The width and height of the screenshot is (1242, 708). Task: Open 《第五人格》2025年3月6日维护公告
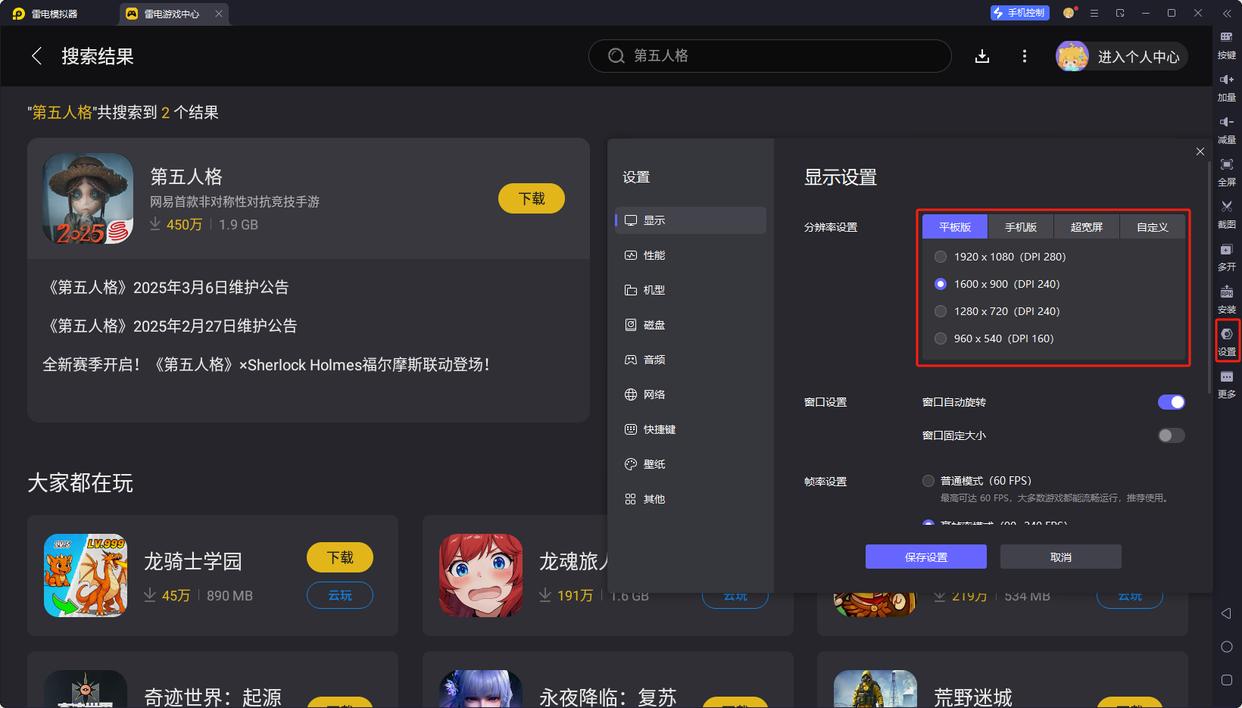(x=166, y=287)
